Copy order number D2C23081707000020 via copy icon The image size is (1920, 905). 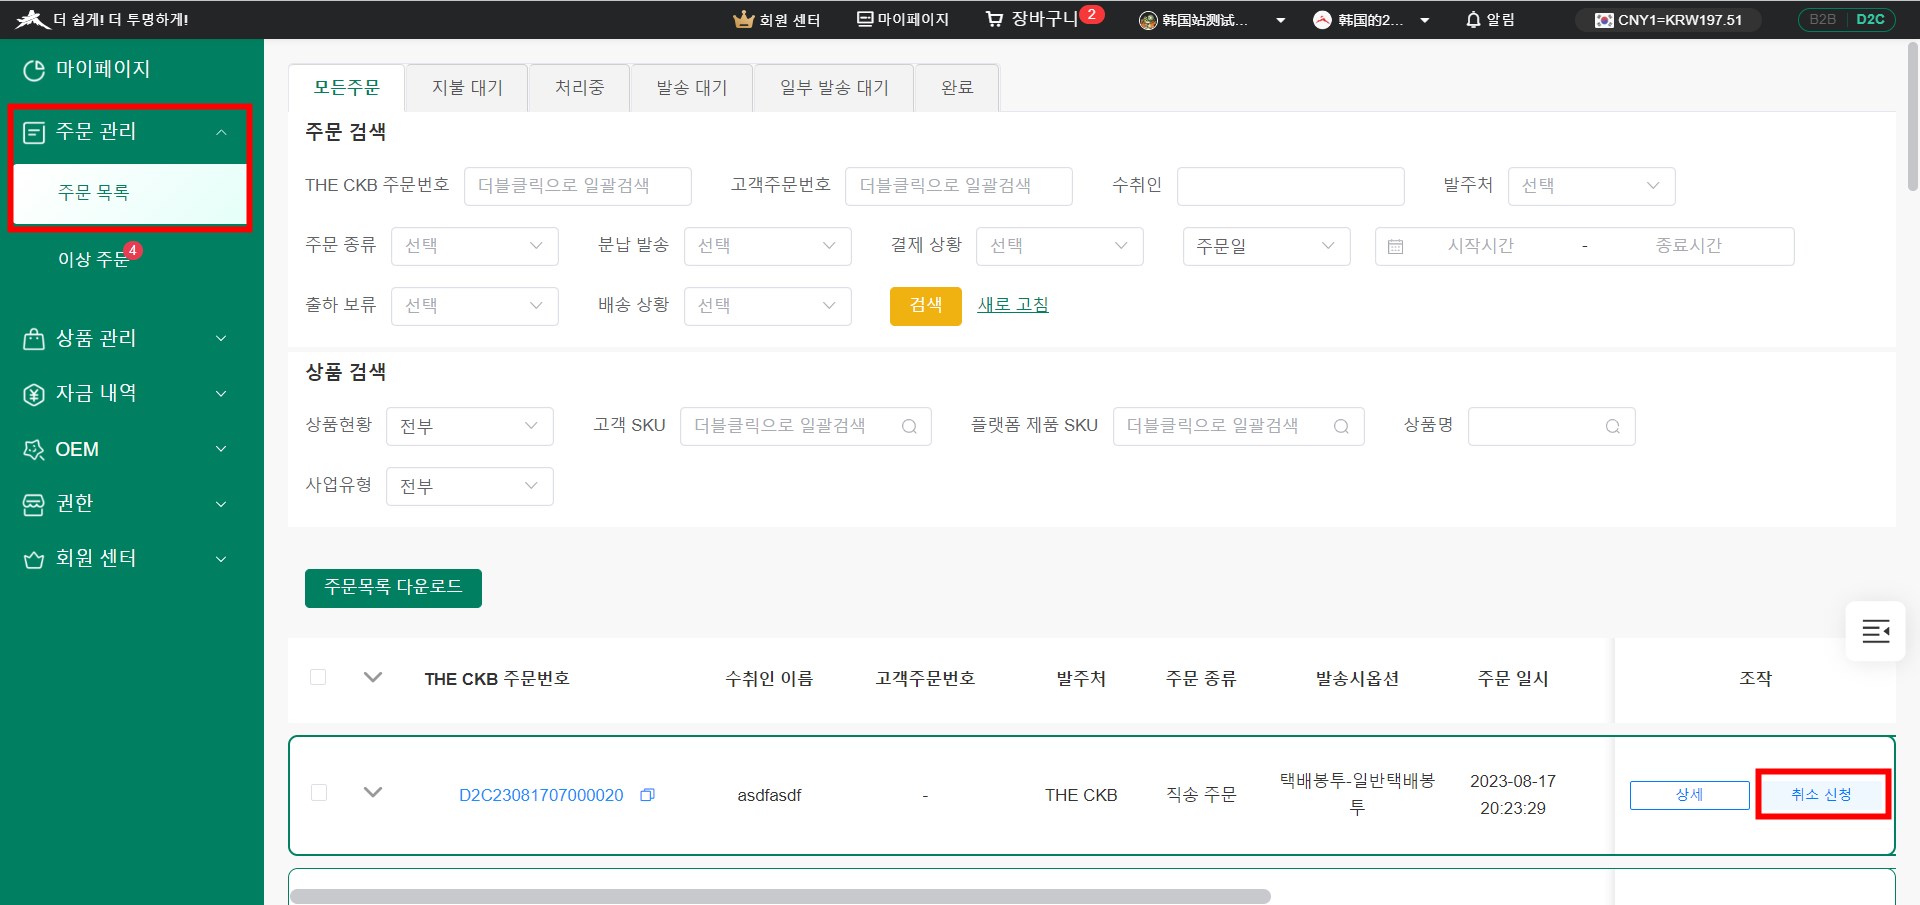point(647,795)
